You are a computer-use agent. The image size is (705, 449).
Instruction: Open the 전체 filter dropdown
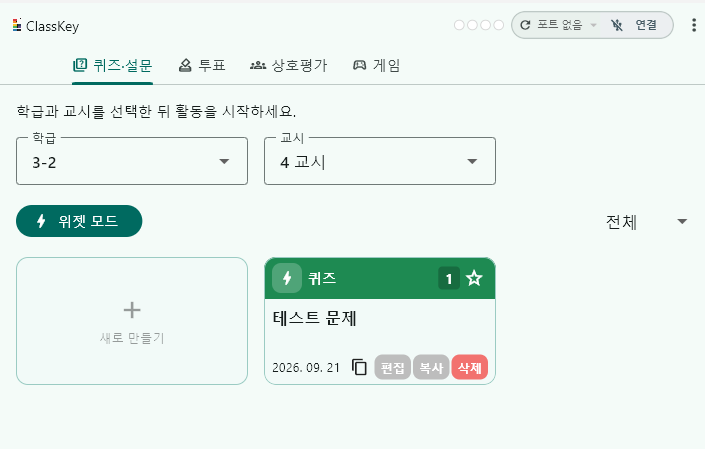click(x=646, y=222)
